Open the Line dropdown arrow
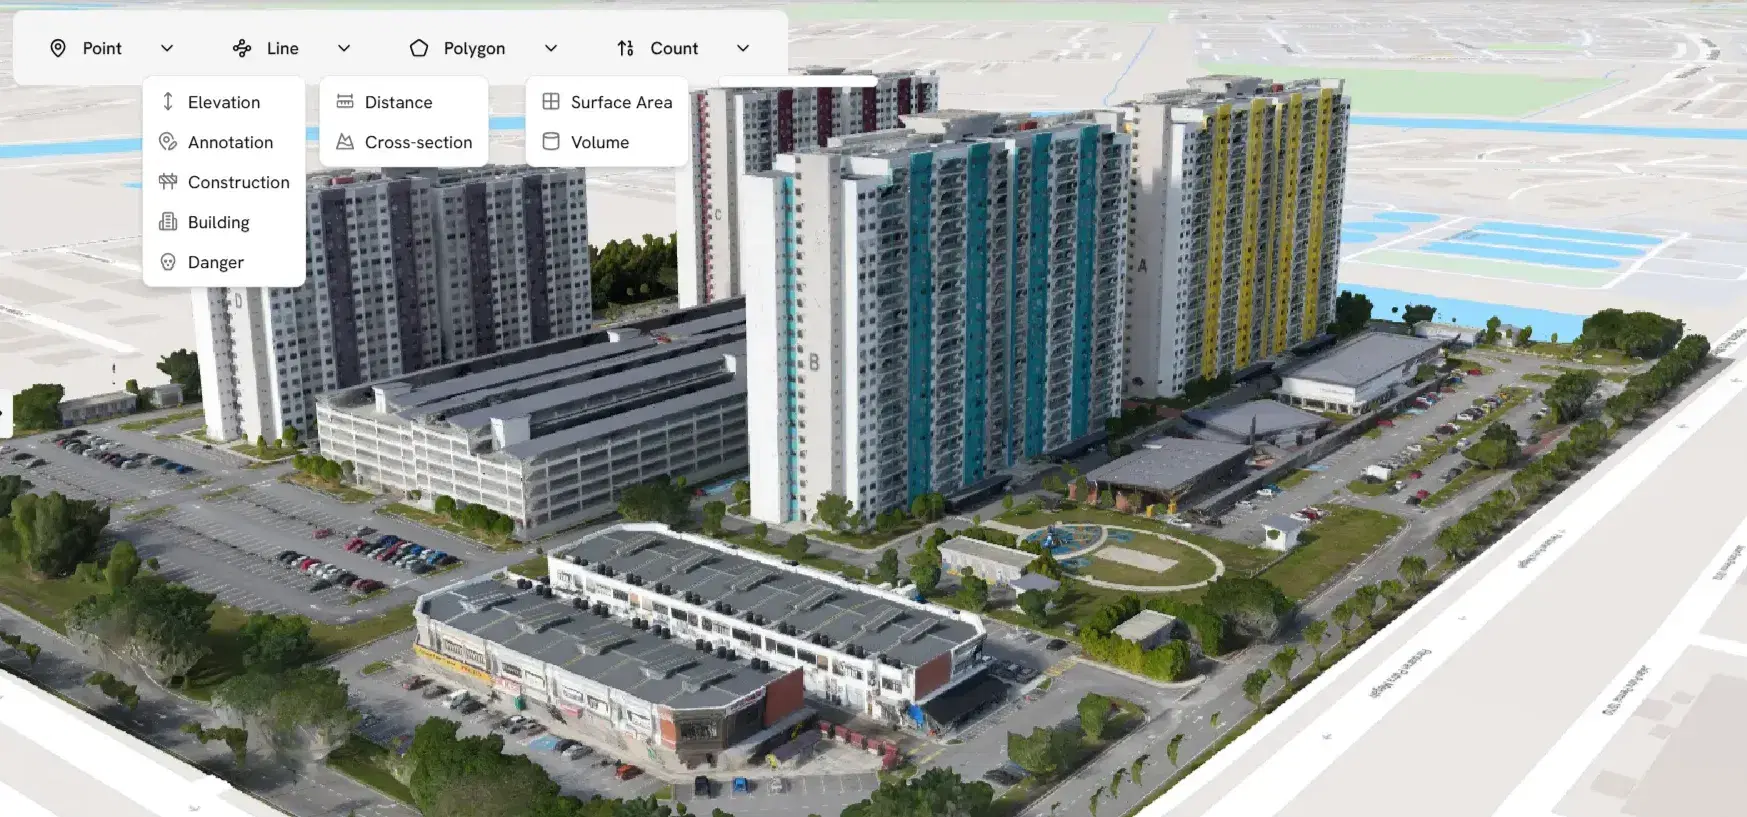The height and width of the screenshot is (817, 1747). tap(344, 48)
